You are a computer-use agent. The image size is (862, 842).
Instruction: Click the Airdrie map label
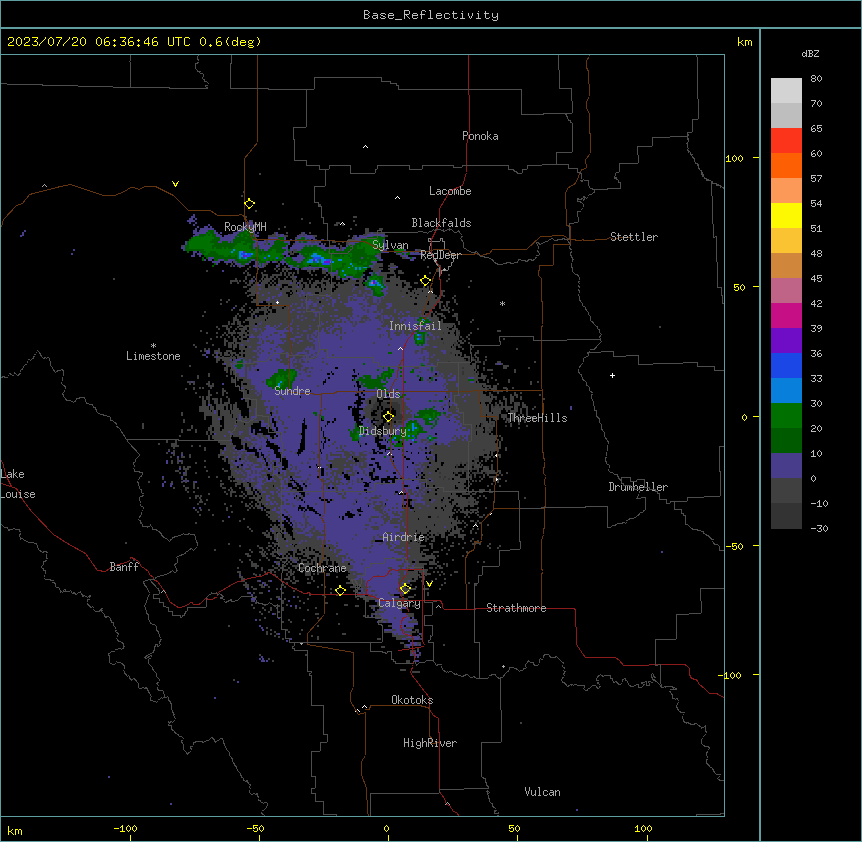(404, 537)
